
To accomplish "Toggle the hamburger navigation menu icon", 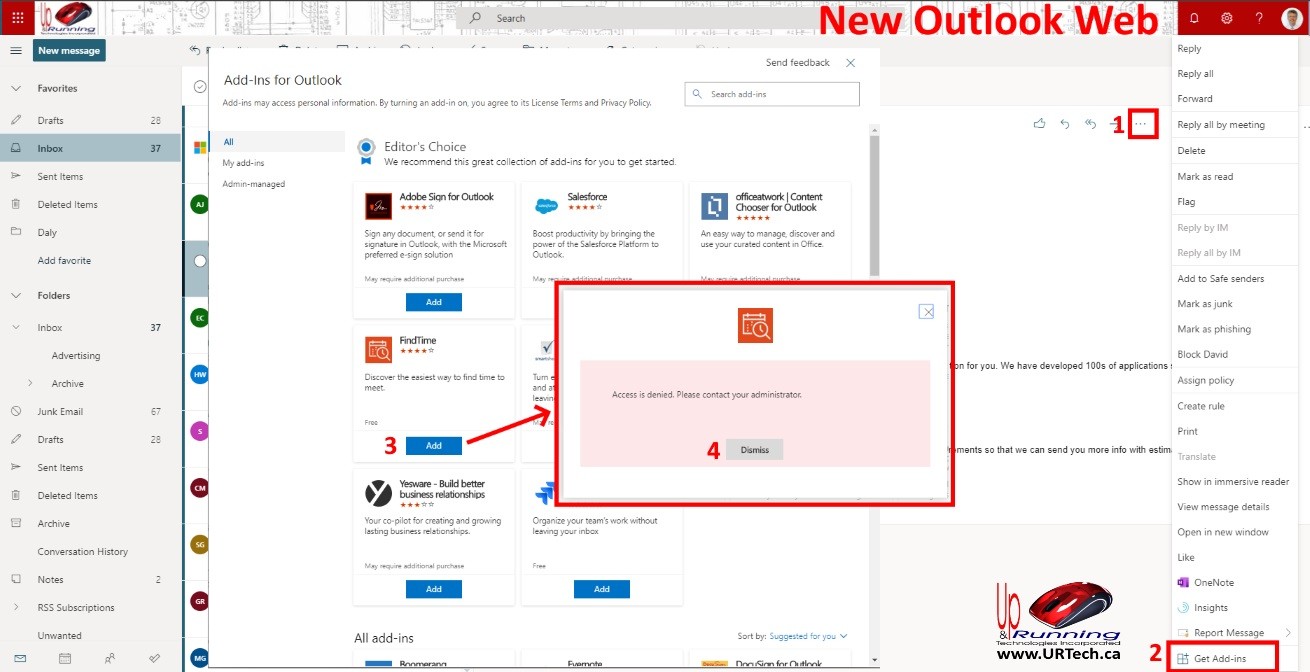I will pos(16,51).
